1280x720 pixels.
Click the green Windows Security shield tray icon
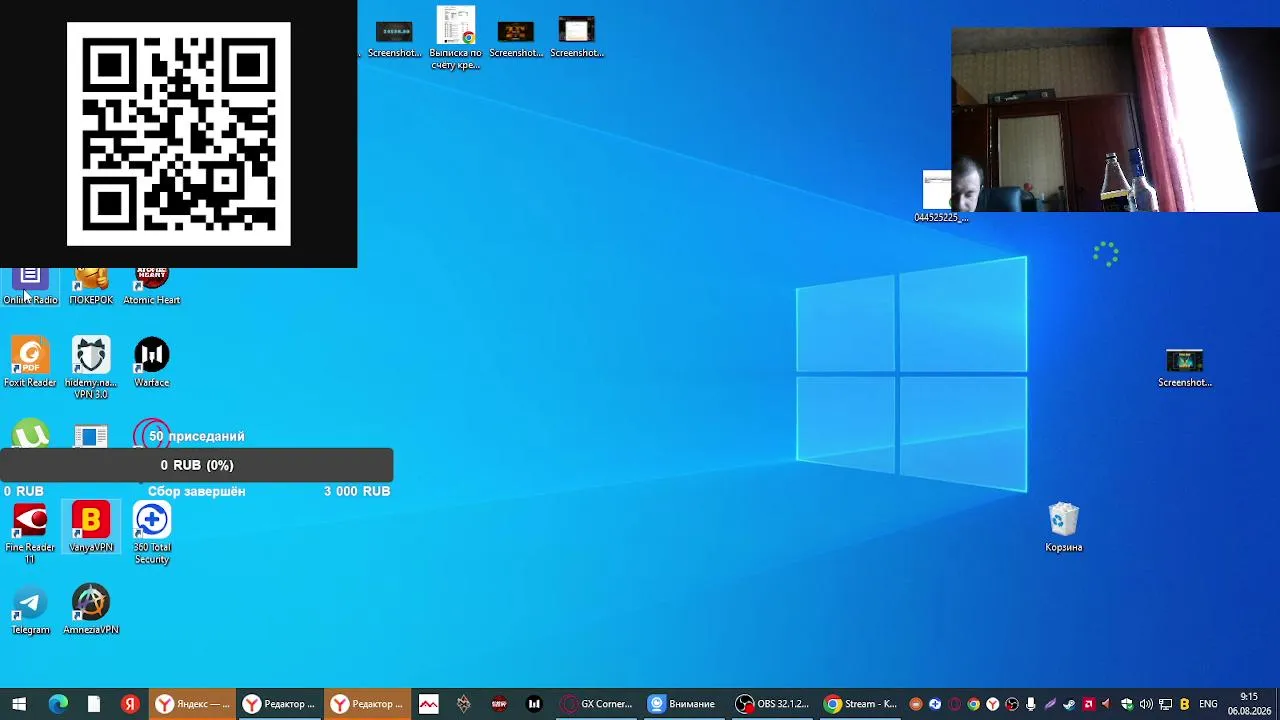pyautogui.click(x=1127, y=704)
